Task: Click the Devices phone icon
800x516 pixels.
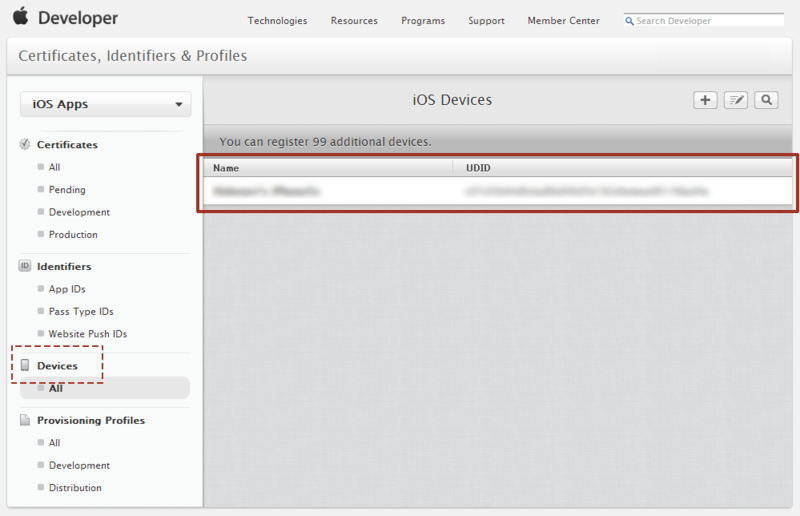Action: [24, 365]
